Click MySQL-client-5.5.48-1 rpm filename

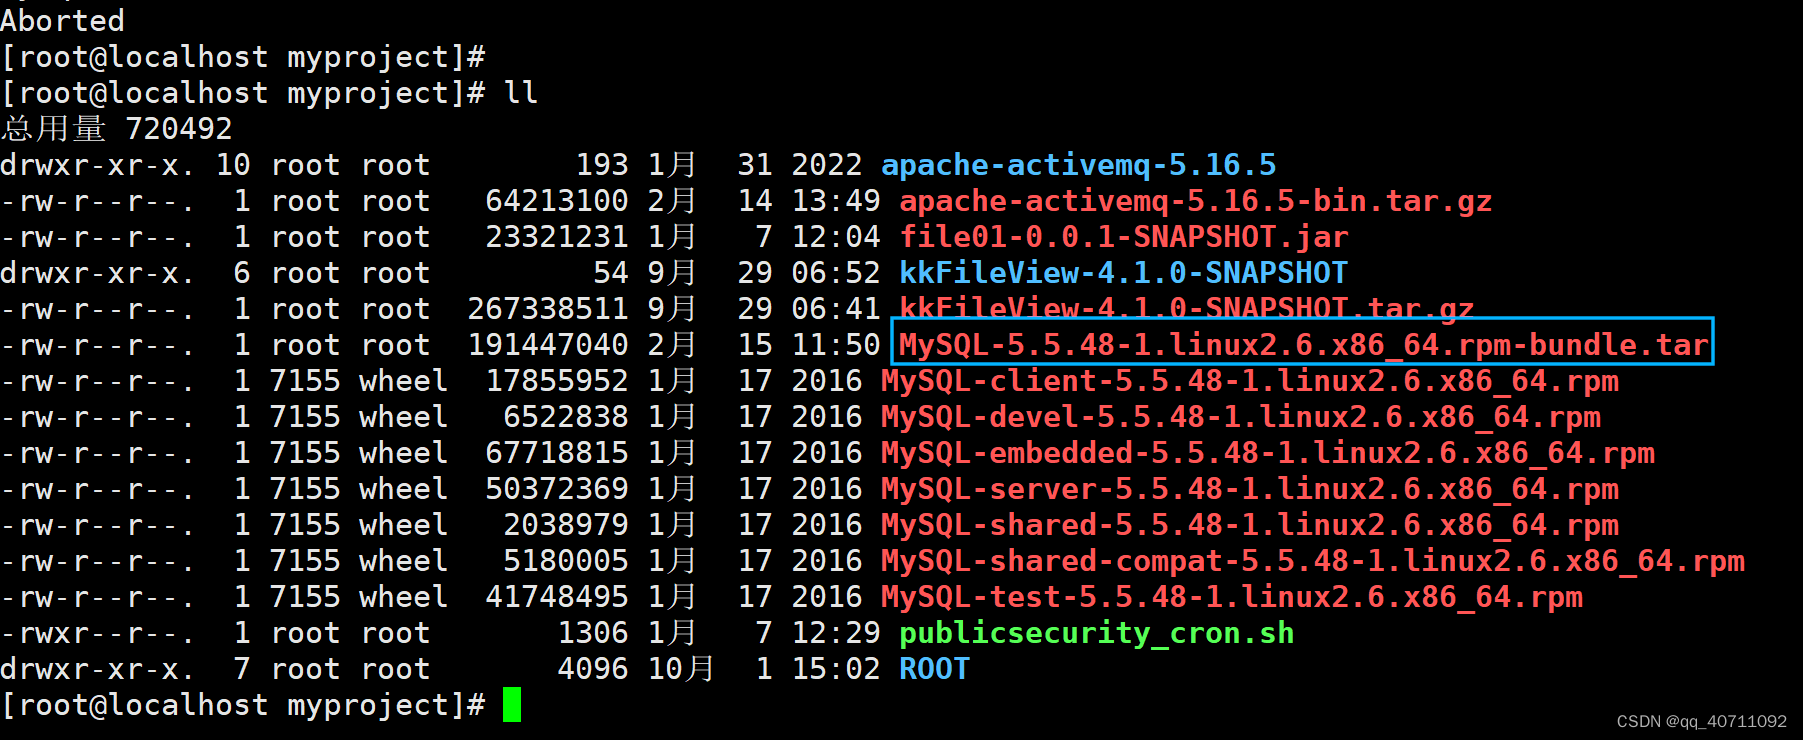point(1249,381)
